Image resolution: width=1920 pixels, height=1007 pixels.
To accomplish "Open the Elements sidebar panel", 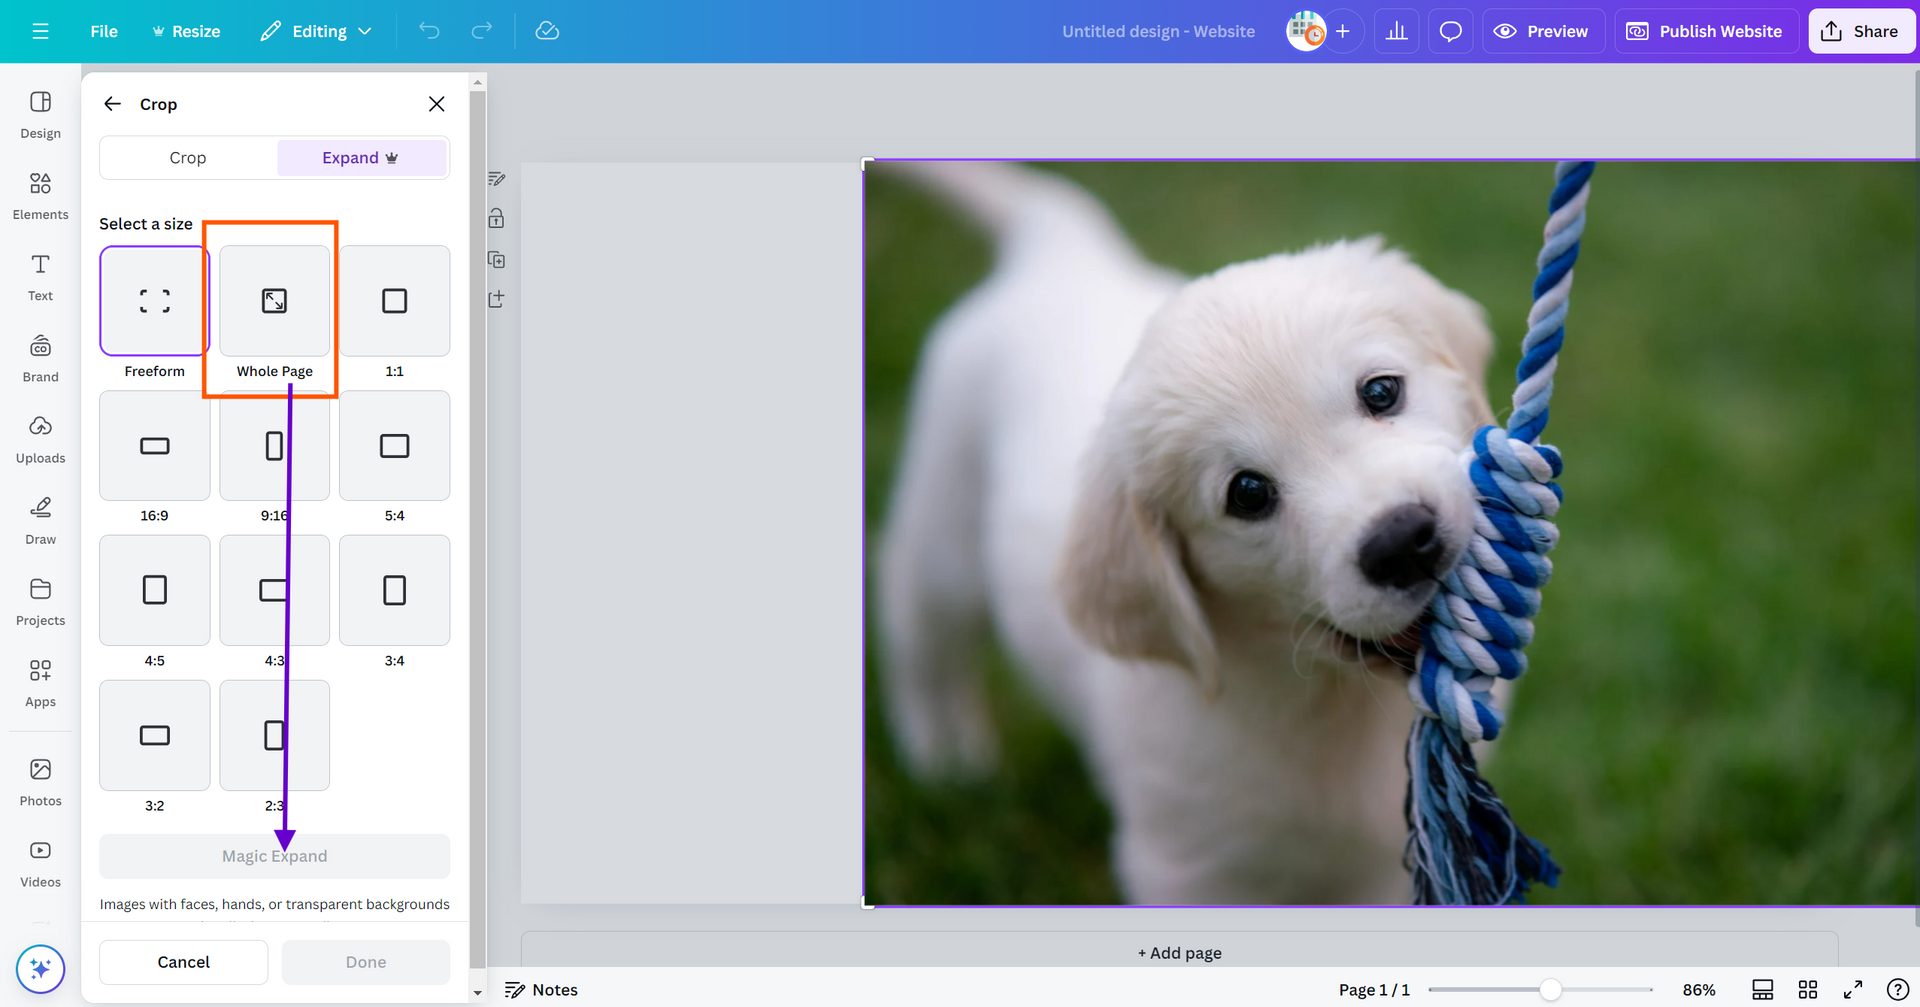I will pyautogui.click(x=40, y=195).
